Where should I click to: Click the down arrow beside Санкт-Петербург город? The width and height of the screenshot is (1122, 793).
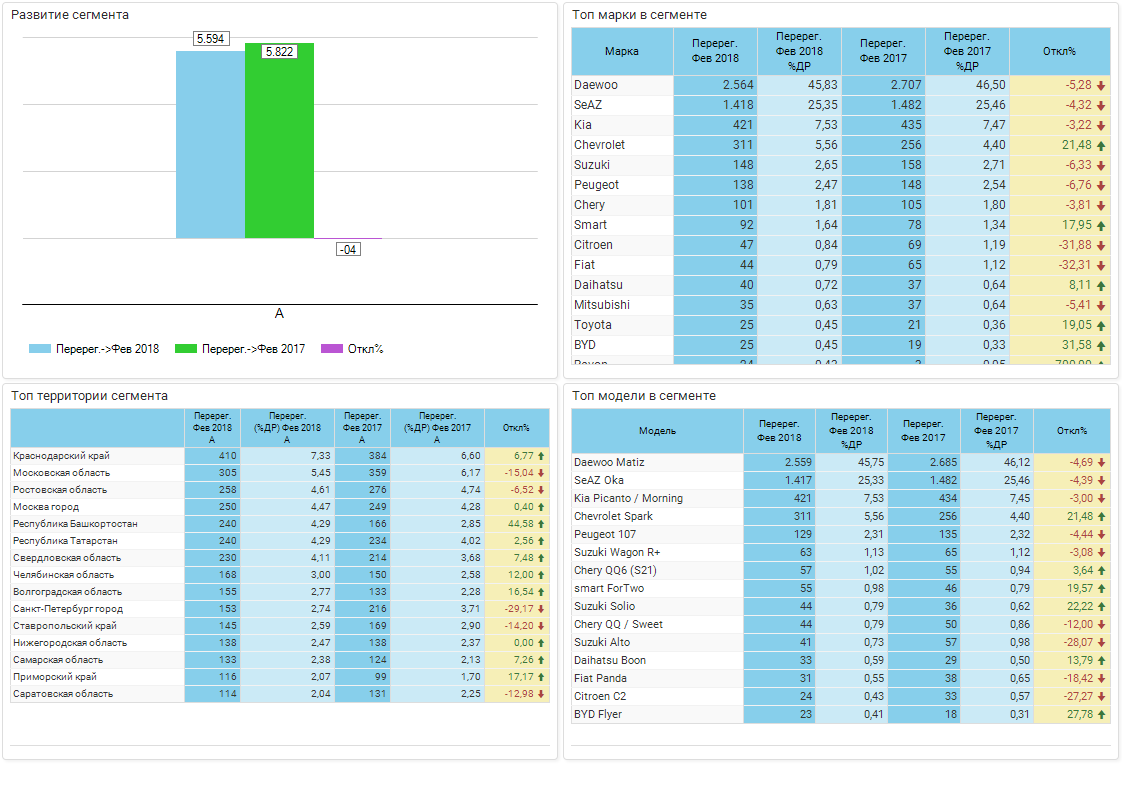541,609
